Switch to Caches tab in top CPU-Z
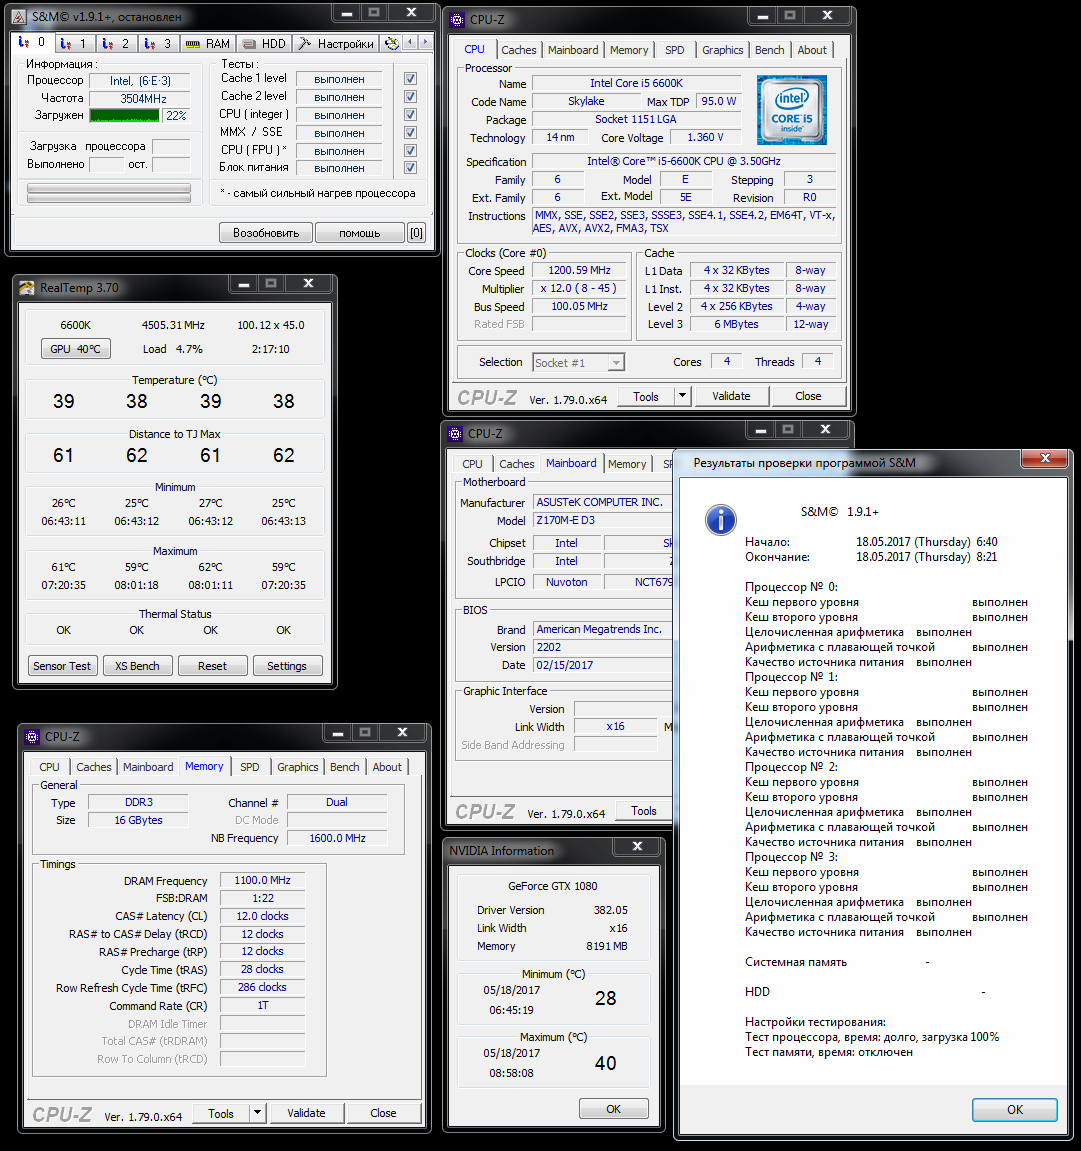The image size is (1081, 1151). click(518, 50)
